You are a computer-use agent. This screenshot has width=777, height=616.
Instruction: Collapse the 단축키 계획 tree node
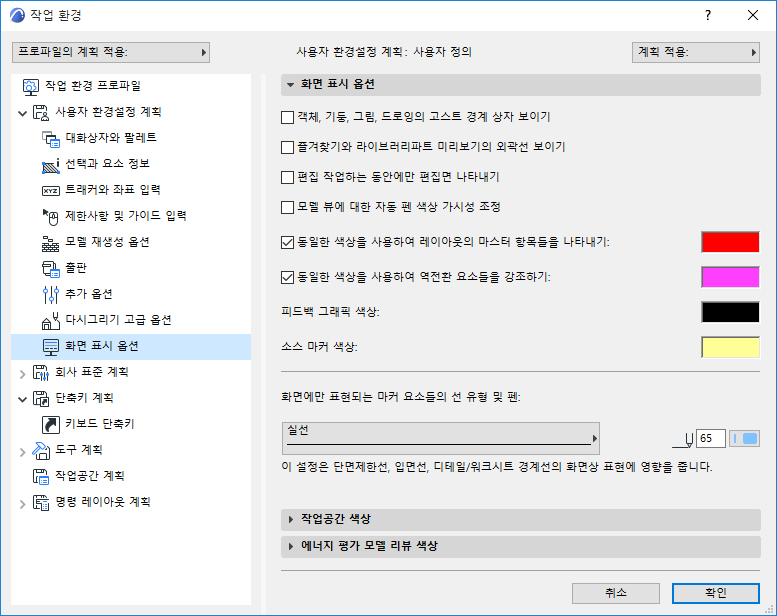click(x=22, y=399)
